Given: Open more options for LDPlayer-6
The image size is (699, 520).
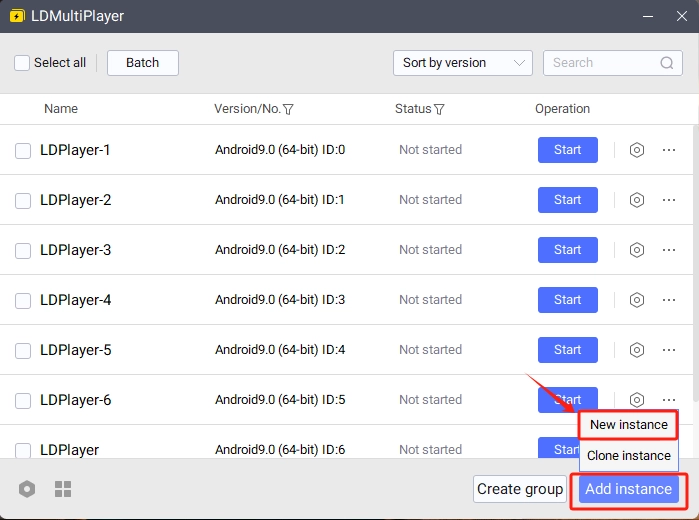Looking at the screenshot, I should [x=669, y=399].
